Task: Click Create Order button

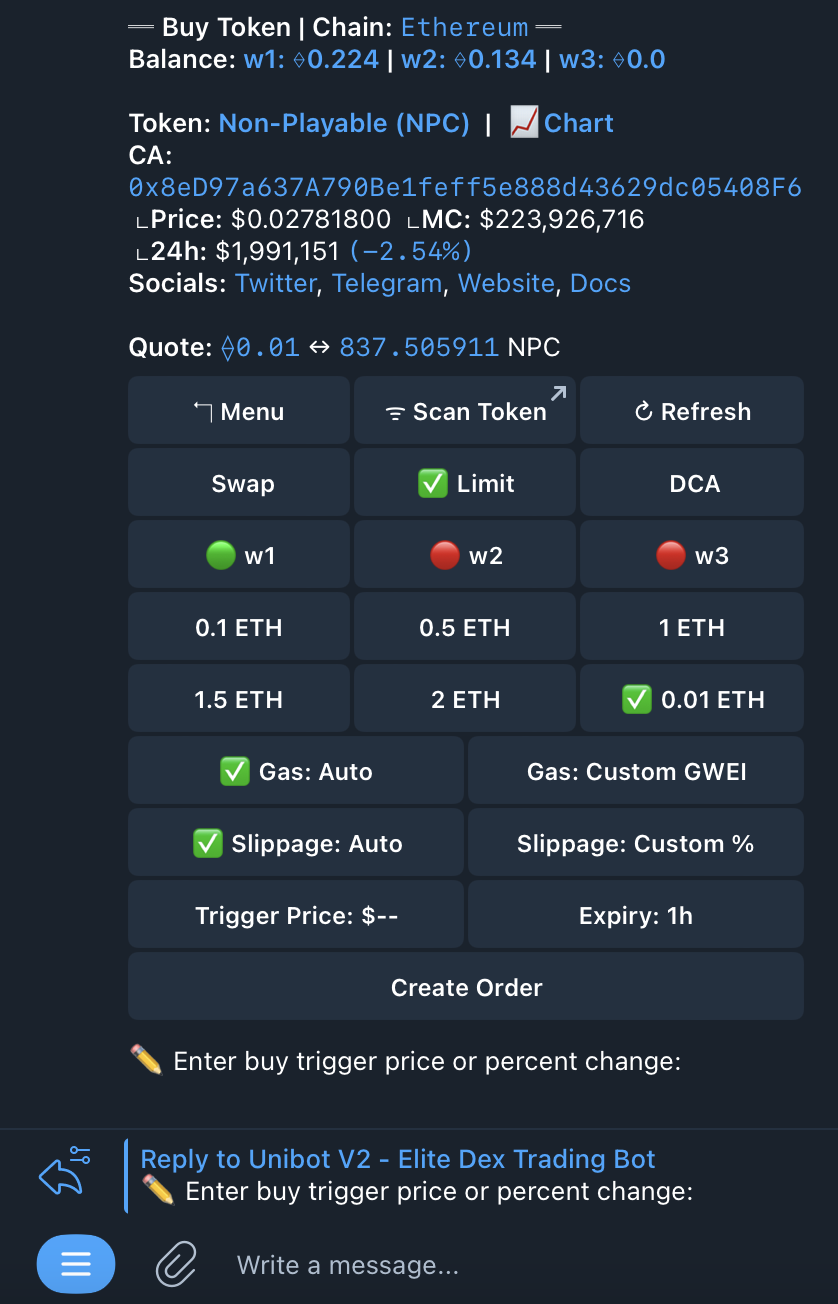Action: pyautogui.click(x=466, y=987)
